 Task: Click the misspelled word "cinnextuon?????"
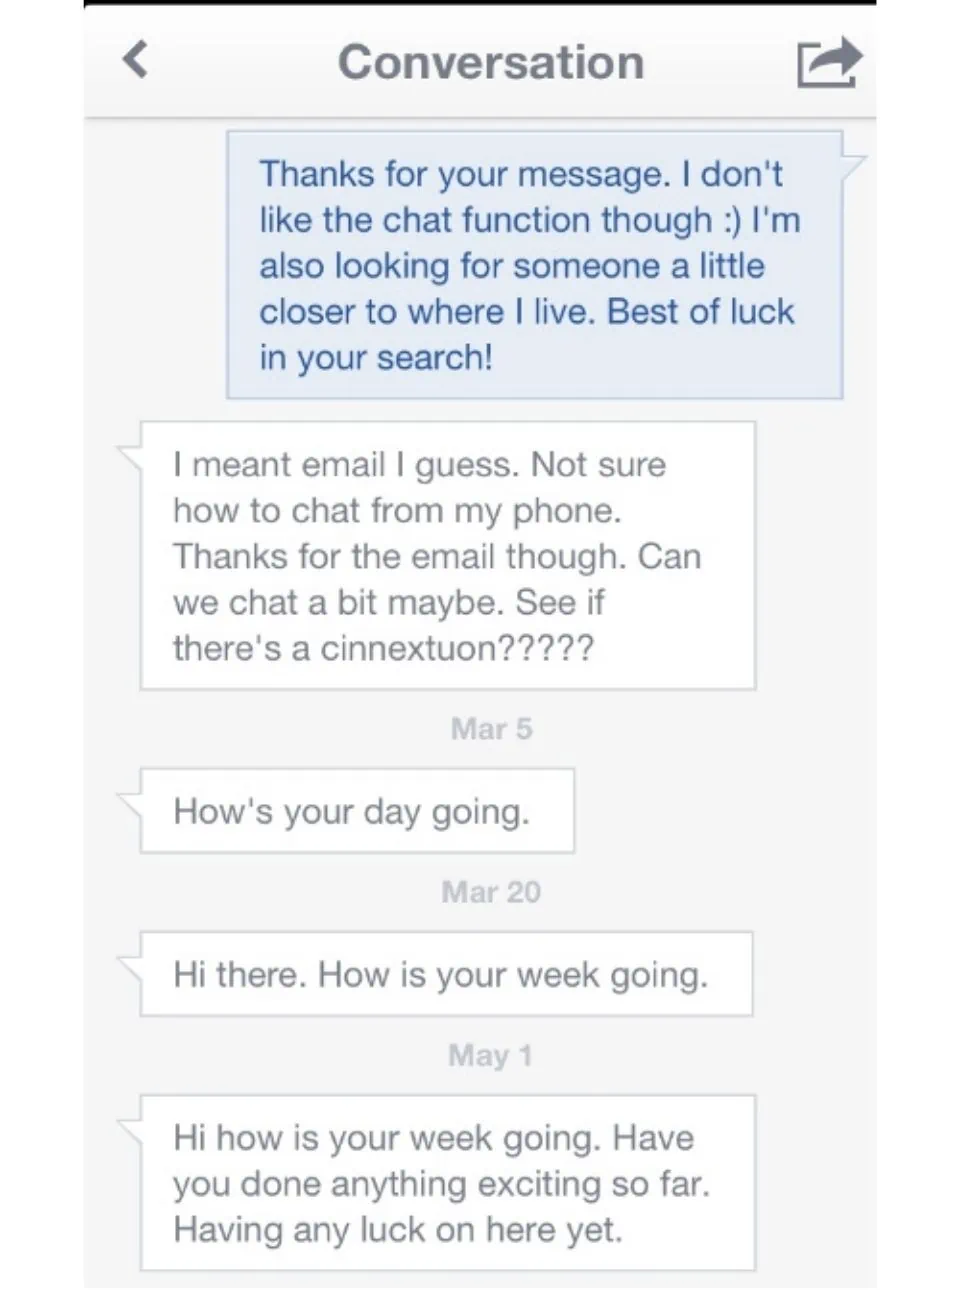coord(457,649)
